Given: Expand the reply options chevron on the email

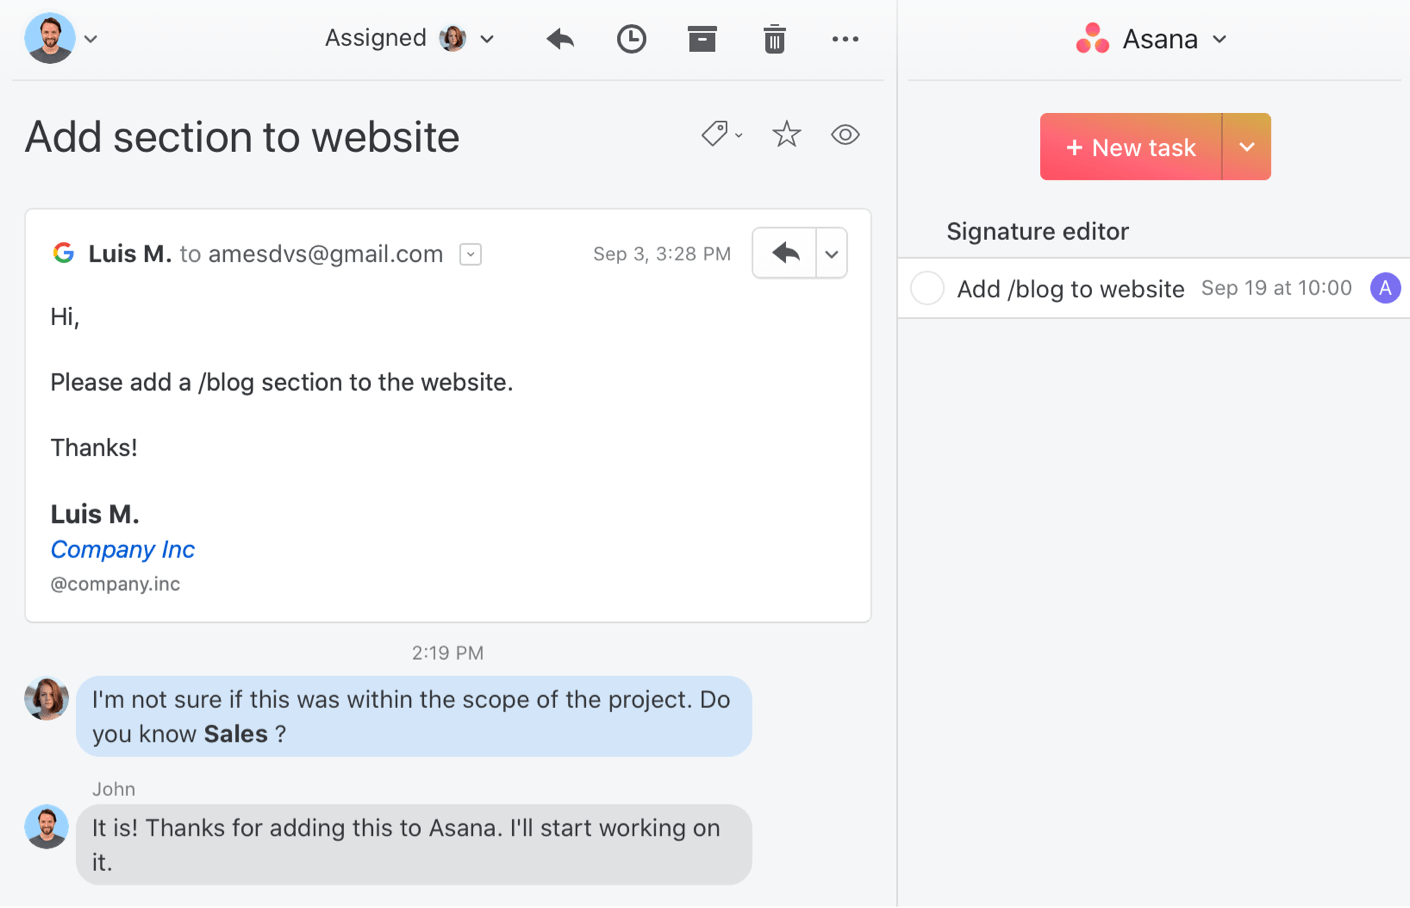Looking at the screenshot, I should point(832,253).
